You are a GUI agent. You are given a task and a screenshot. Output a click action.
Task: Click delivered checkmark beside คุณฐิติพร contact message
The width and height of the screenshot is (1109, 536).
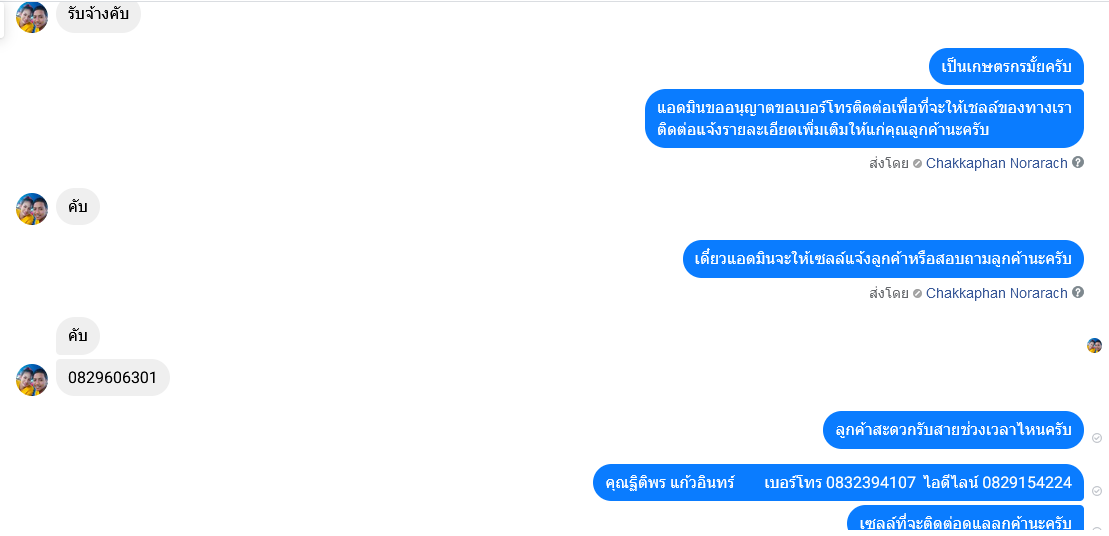1097,491
